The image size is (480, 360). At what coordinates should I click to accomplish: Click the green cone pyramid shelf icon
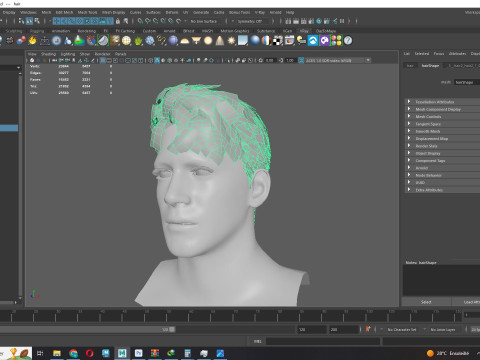(79, 41)
